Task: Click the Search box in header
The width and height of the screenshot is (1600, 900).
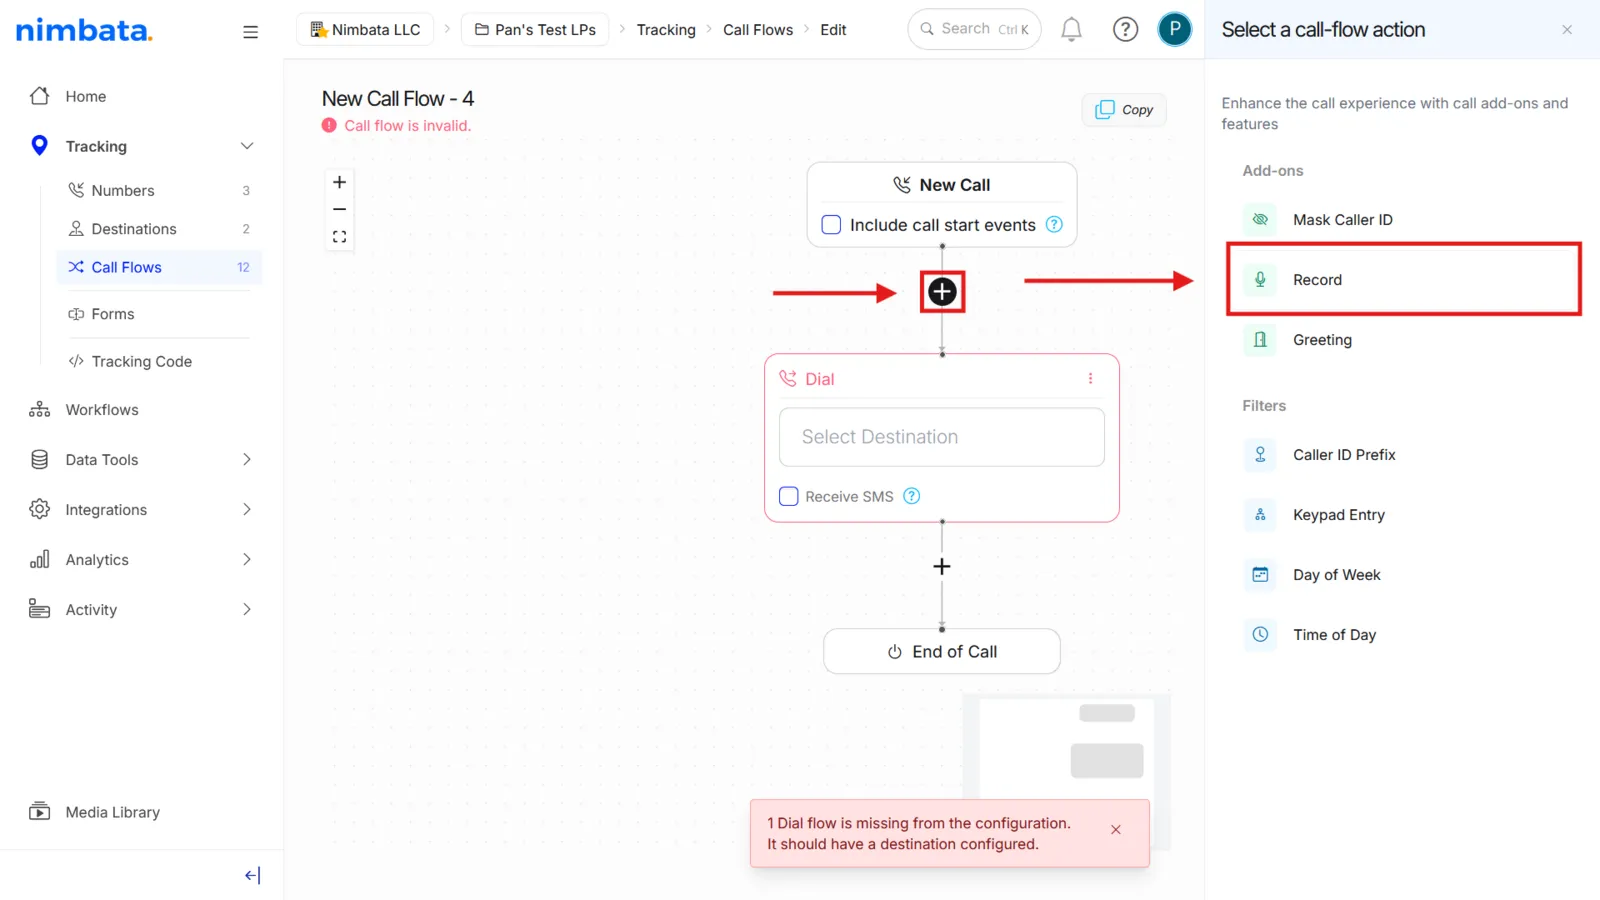Action: pyautogui.click(x=974, y=29)
